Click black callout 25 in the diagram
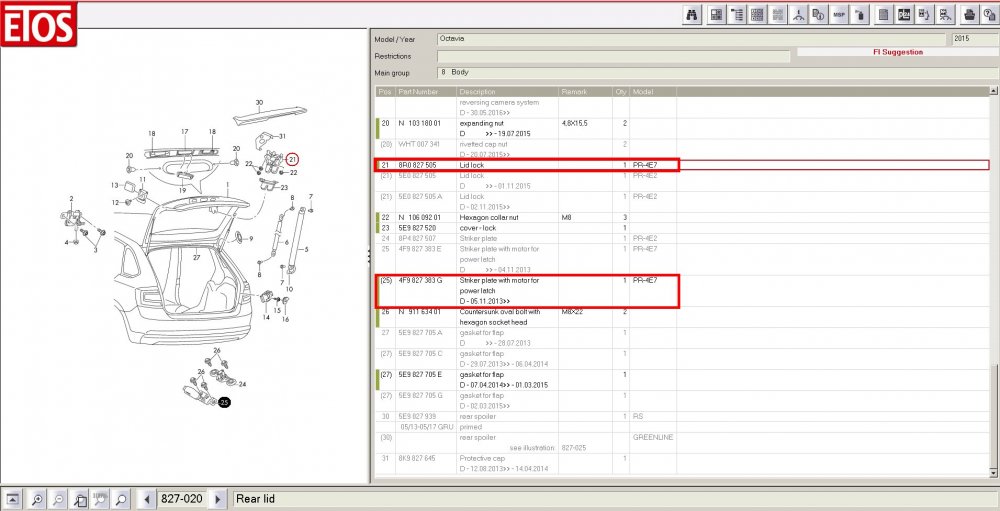Viewport: 1000px width, 511px height. (224, 403)
